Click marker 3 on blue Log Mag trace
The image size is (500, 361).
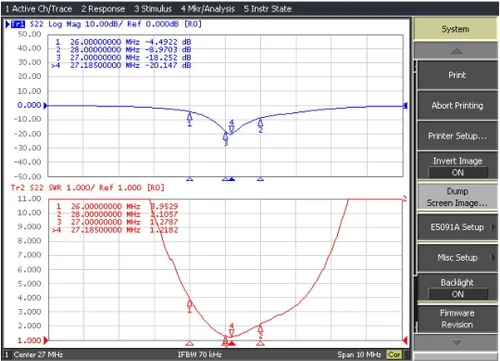tap(226, 139)
